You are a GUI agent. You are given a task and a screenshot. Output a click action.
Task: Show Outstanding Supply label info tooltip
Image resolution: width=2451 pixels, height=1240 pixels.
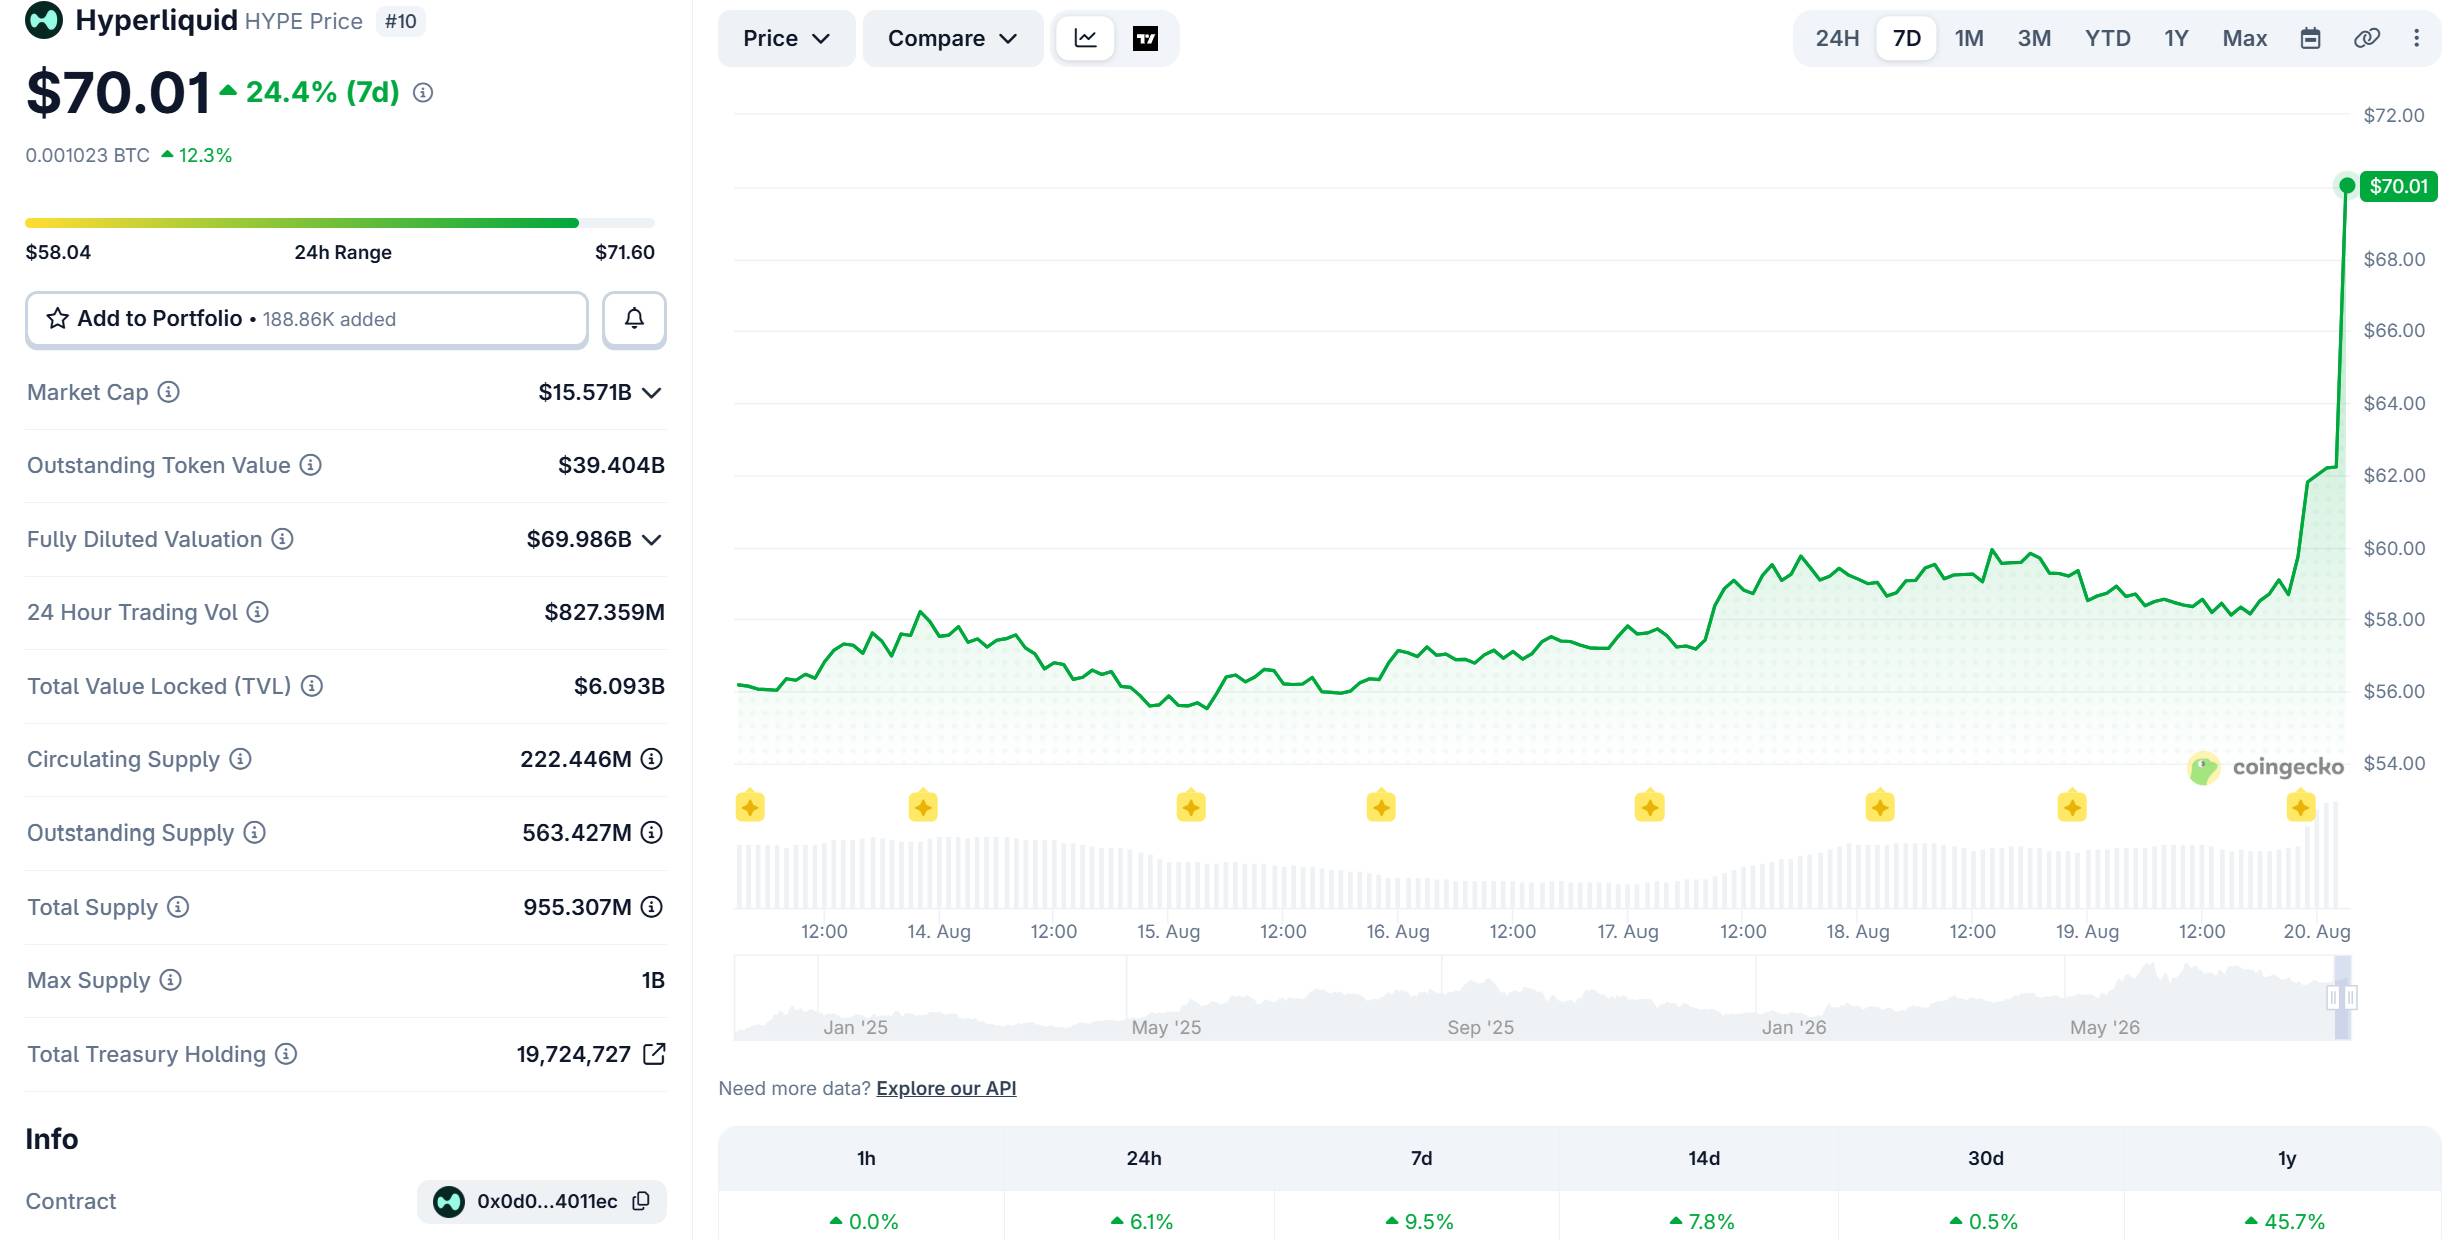point(255,833)
